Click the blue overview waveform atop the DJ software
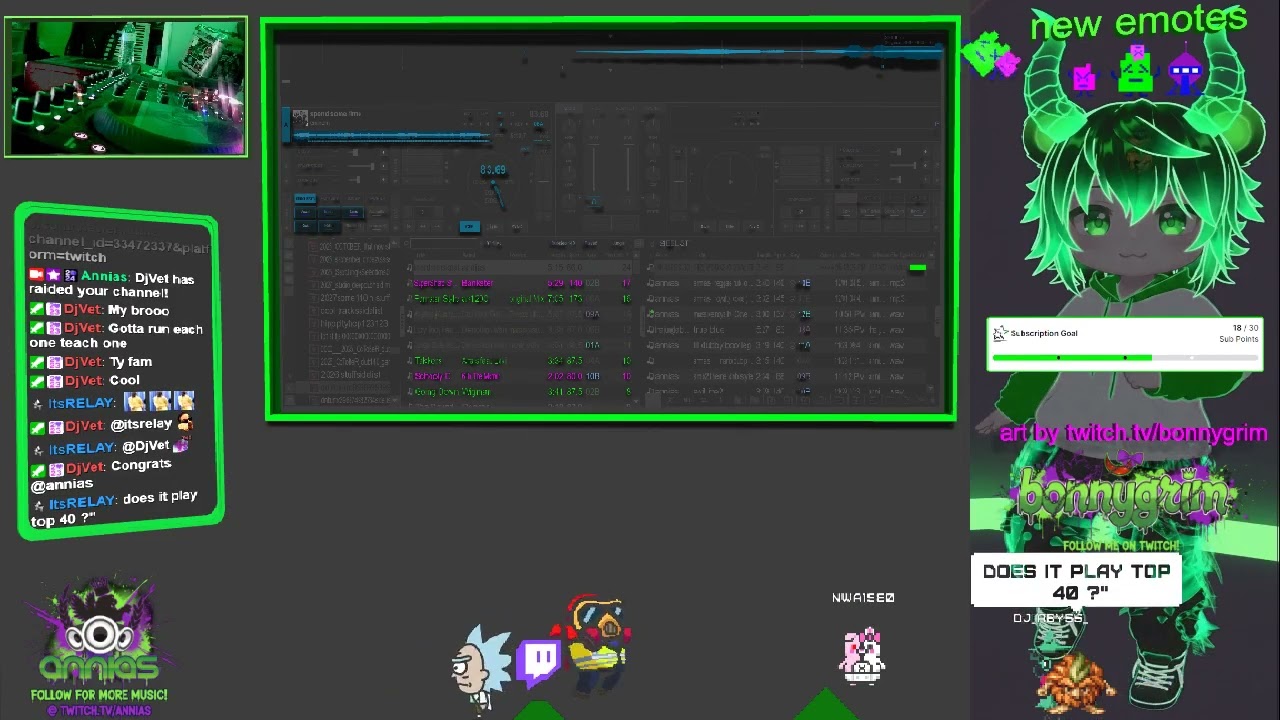Viewport: 1280px width, 720px height. click(x=760, y=53)
